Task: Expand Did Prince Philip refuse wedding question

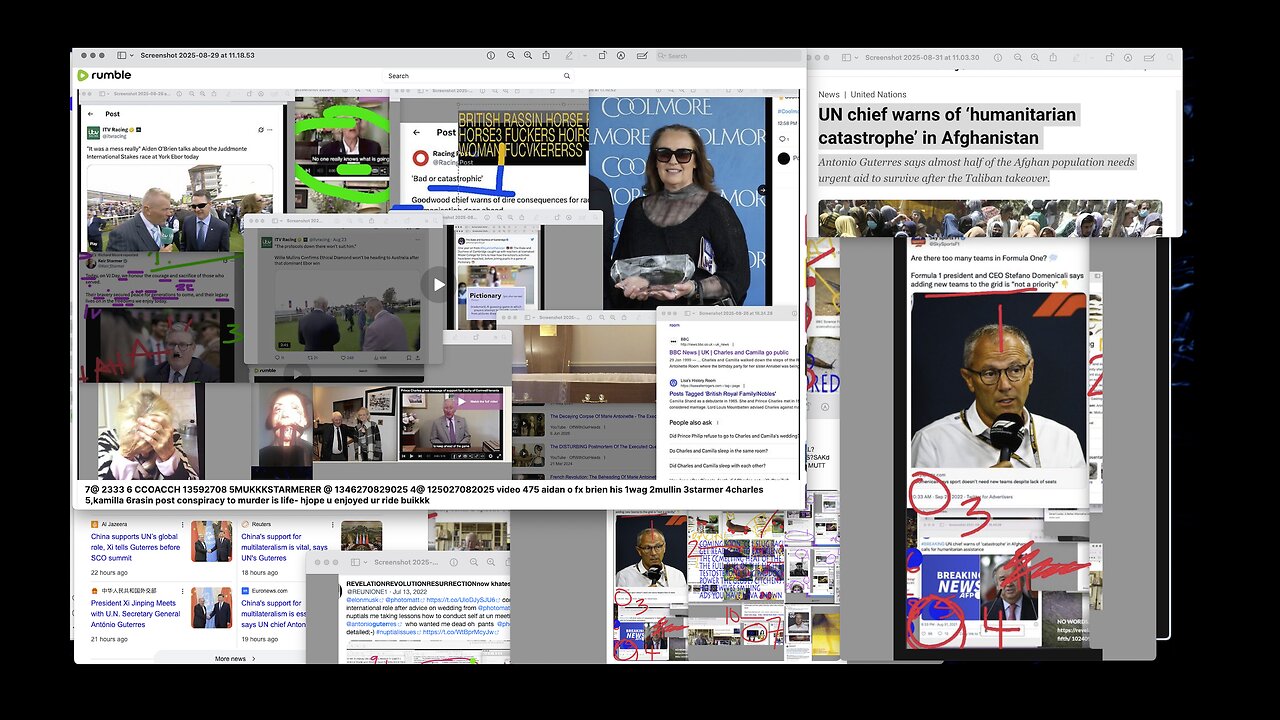Action: [733, 436]
